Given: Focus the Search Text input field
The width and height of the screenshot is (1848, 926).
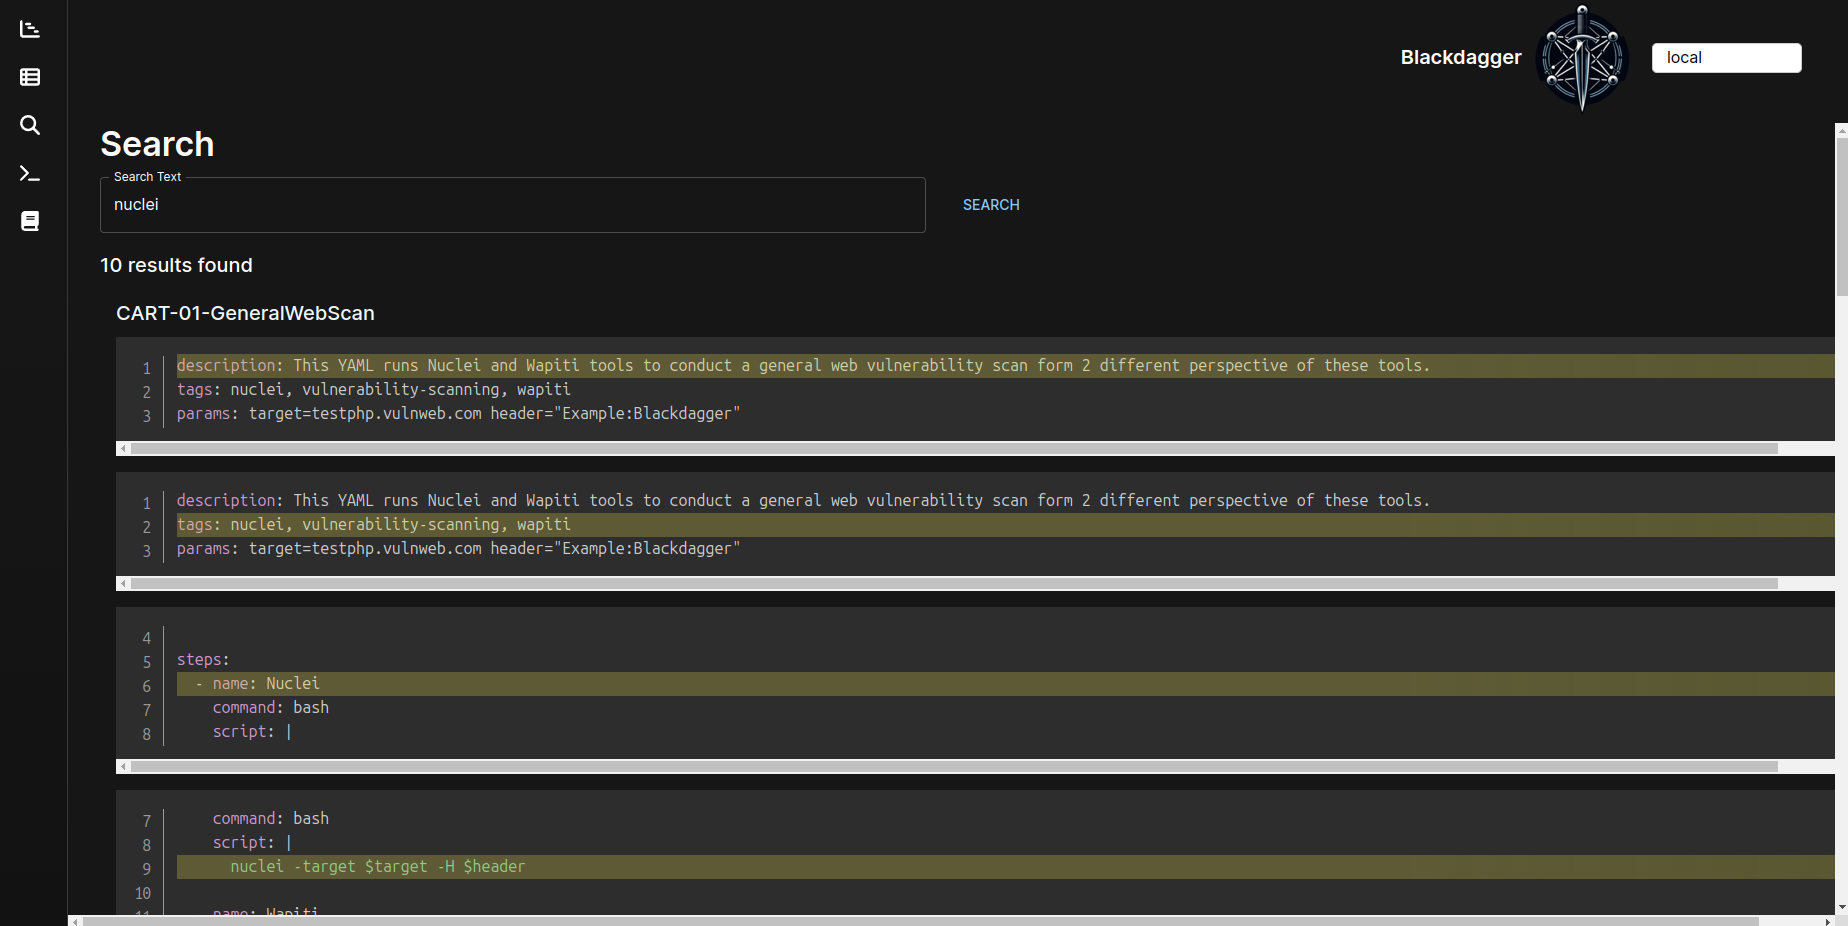Looking at the screenshot, I should (x=513, y=205).
